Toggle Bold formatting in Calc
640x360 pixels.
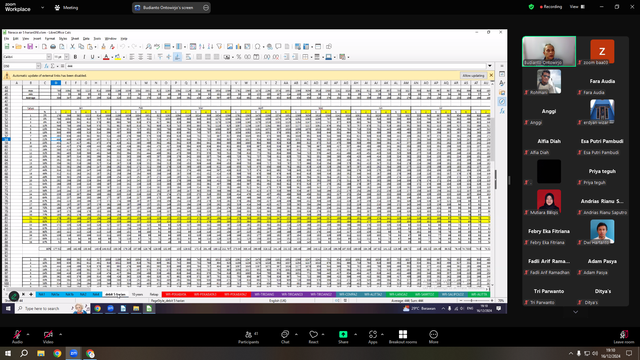click(75, 57)
